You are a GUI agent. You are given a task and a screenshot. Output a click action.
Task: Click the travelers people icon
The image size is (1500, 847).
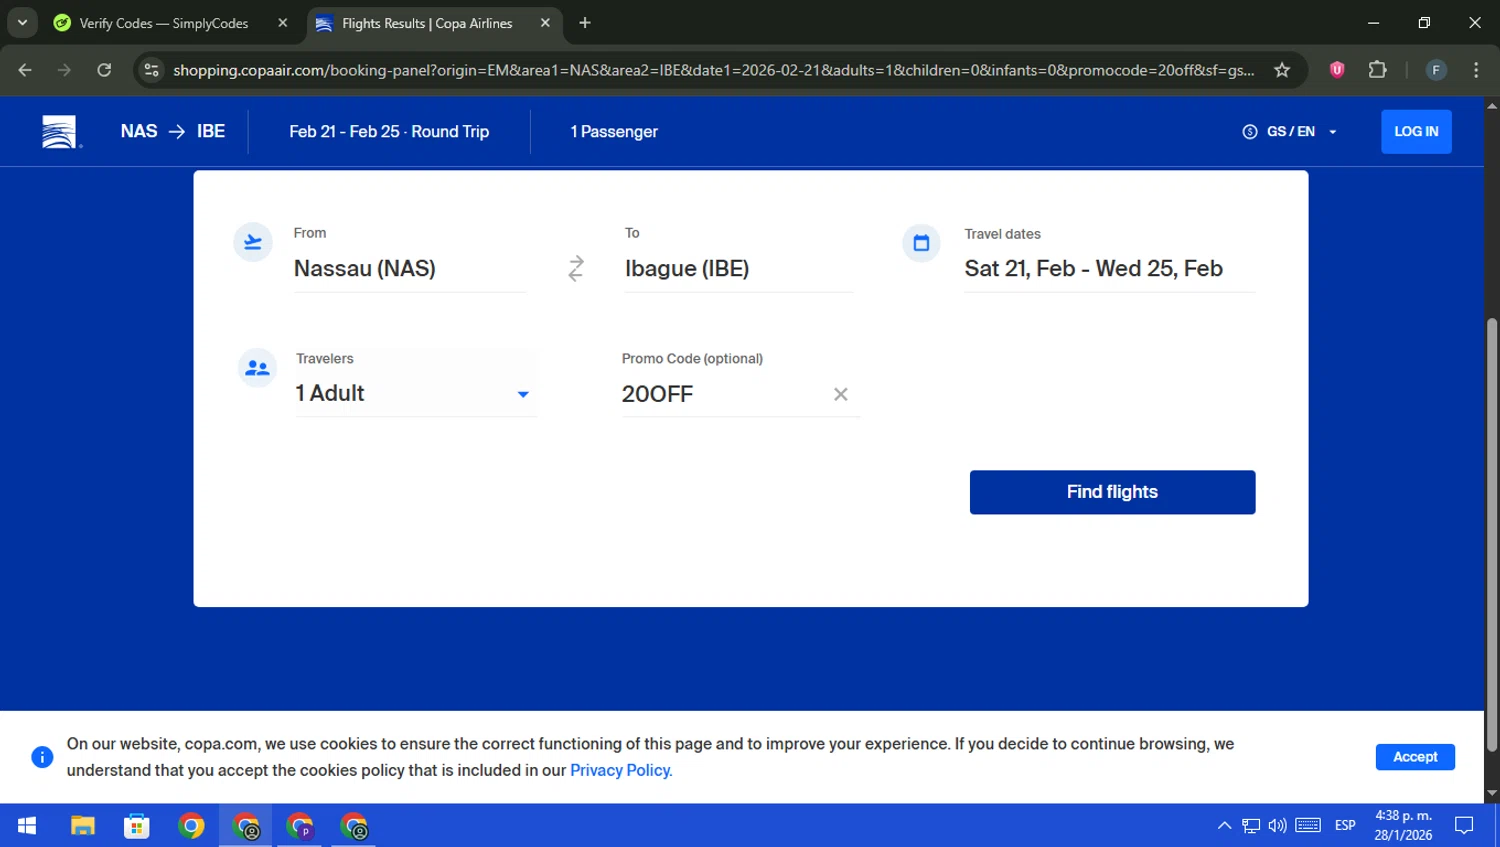pyautogui.click(x=257, y=368)
